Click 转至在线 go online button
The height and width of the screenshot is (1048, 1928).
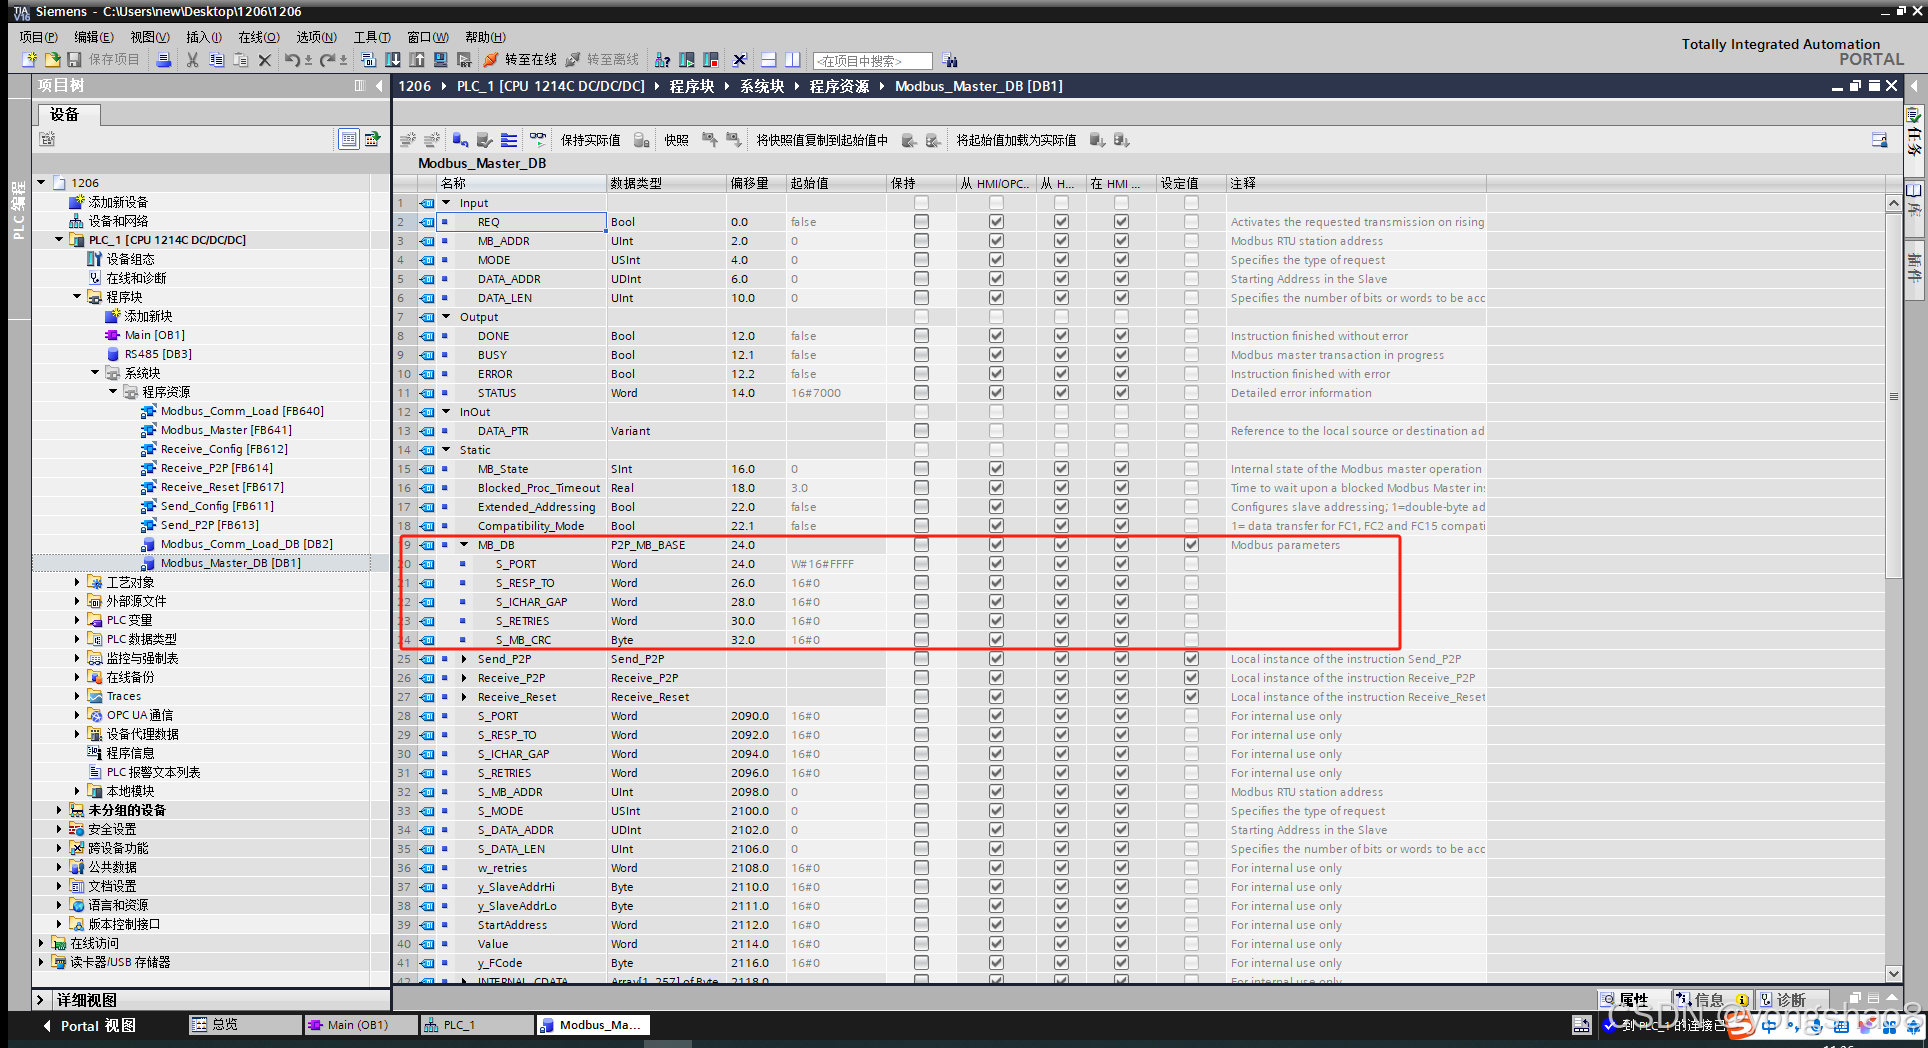pos(520,60)
